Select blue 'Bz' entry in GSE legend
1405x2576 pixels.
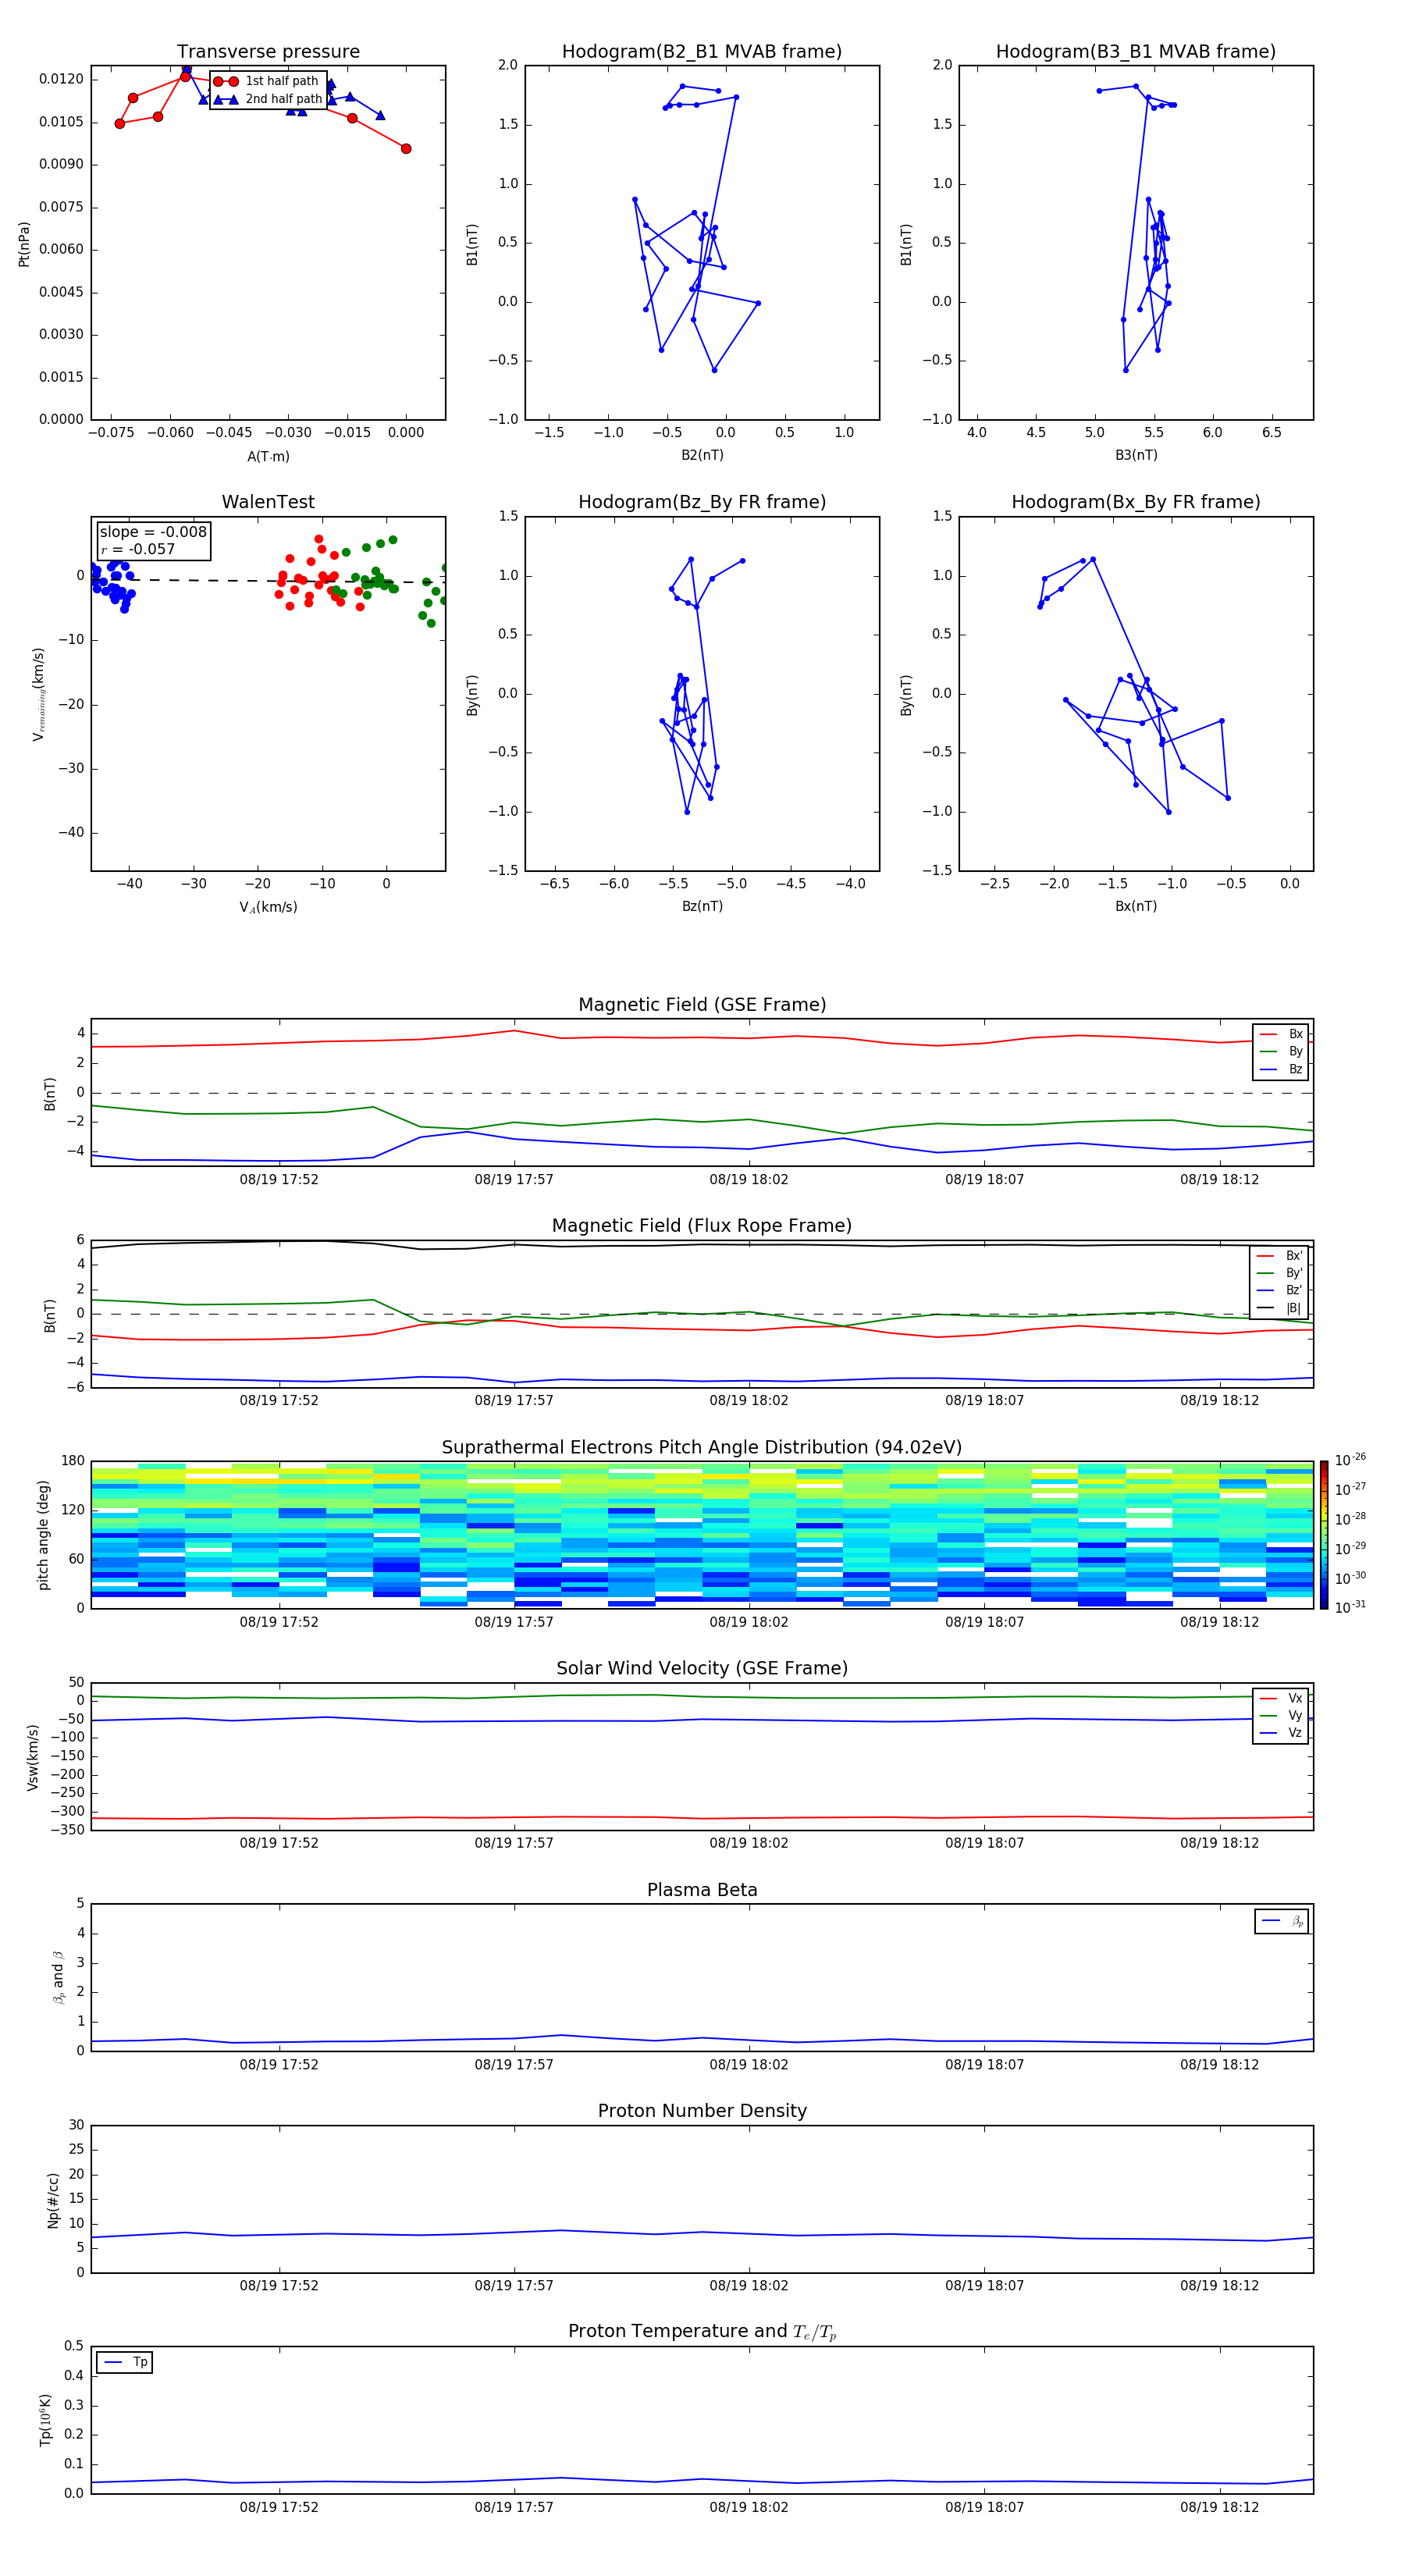coord(1281,1070)
